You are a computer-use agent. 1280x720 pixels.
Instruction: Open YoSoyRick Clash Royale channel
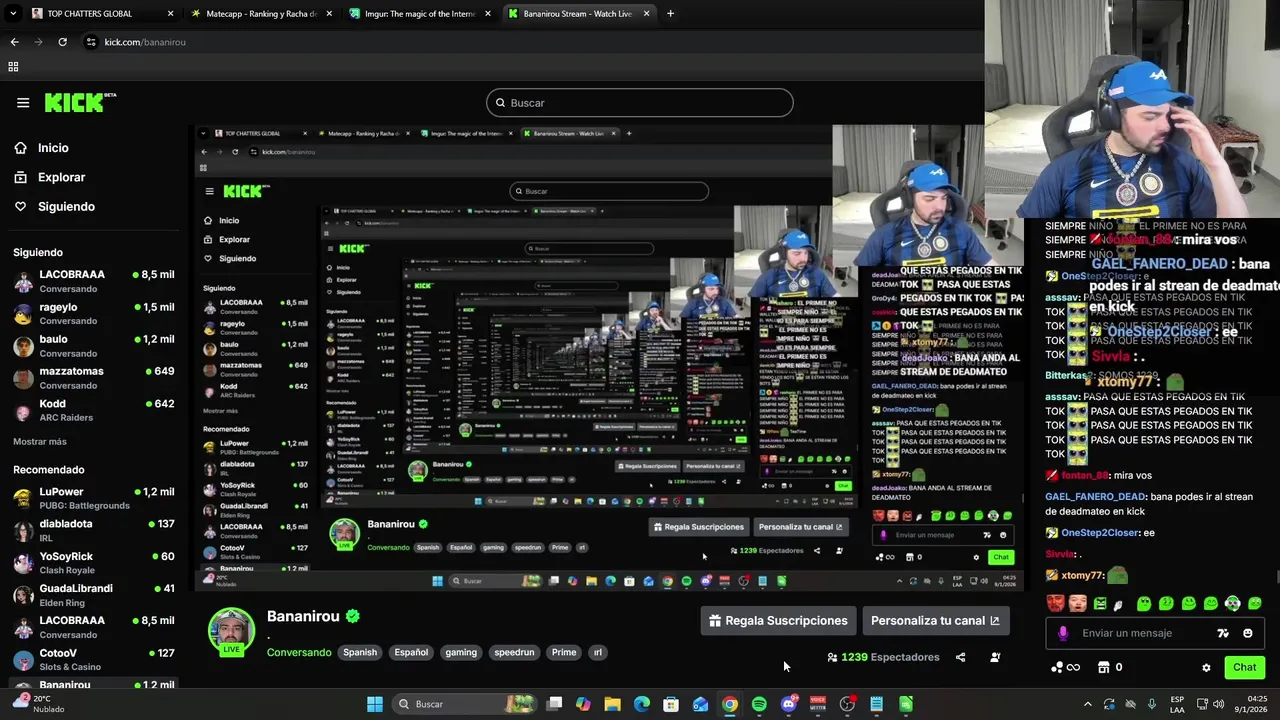point(94,563)
